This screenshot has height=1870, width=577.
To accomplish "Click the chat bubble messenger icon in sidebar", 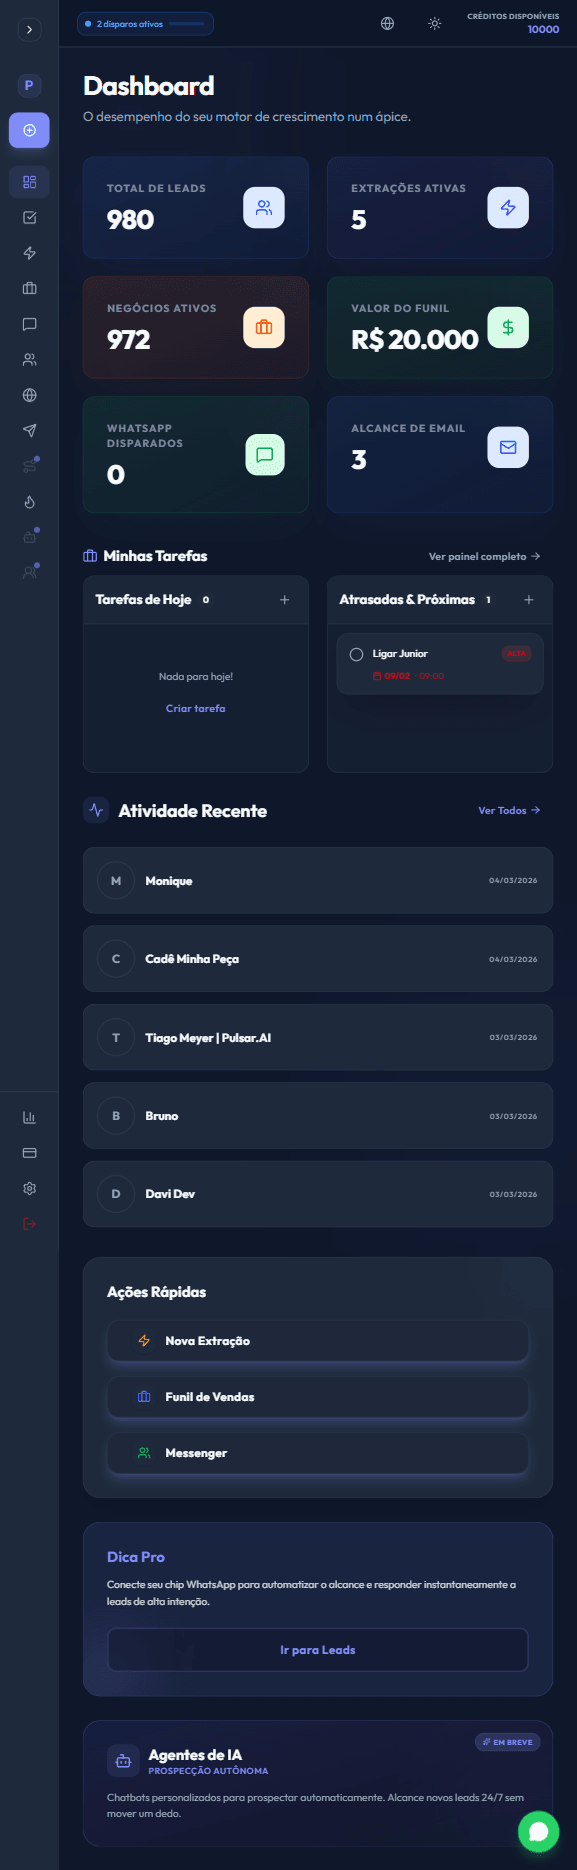I will point(29,323).
